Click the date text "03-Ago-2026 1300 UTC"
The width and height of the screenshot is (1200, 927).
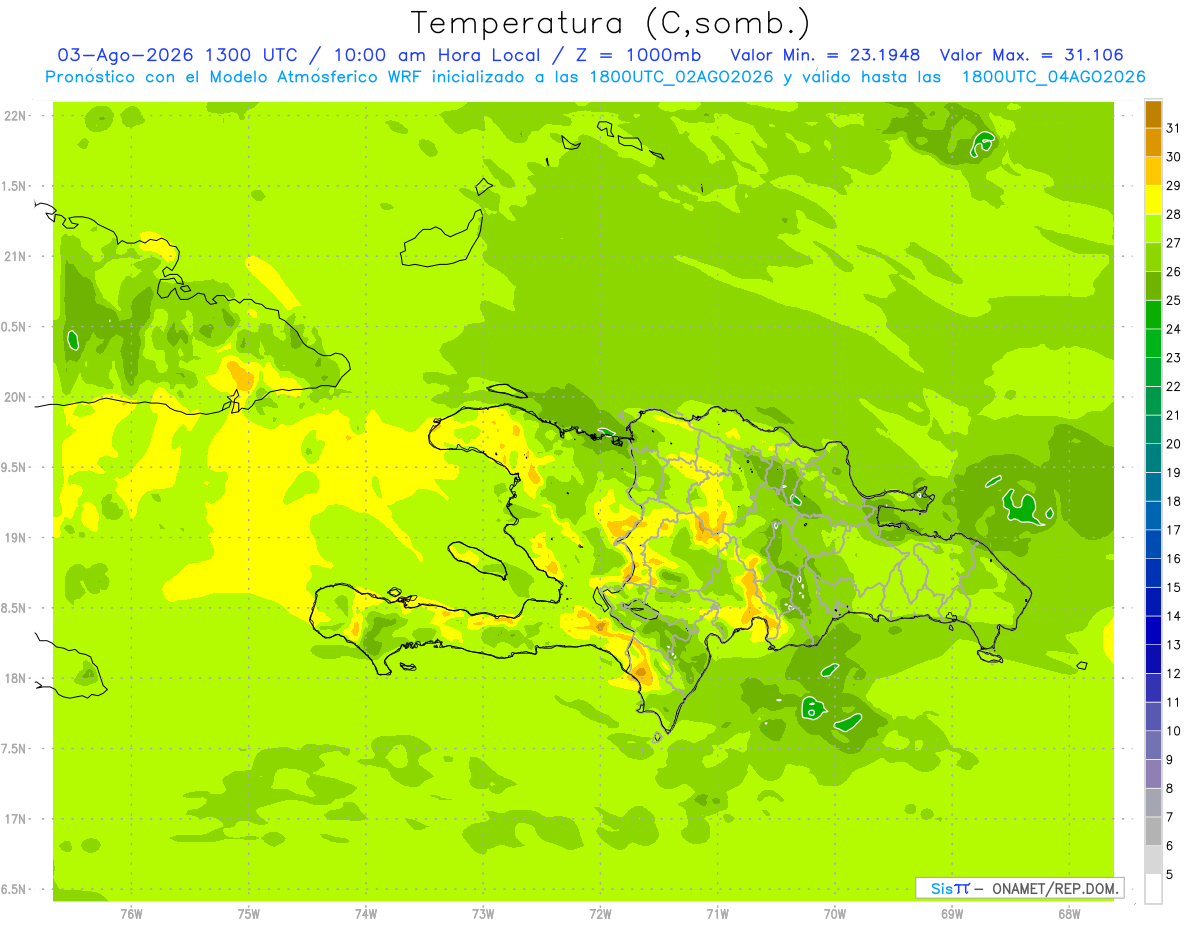point(175,55)
